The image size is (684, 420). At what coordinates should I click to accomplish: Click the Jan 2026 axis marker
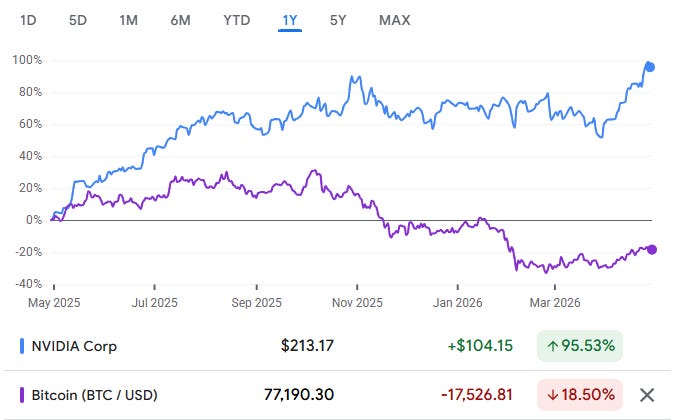coord(457,302)
